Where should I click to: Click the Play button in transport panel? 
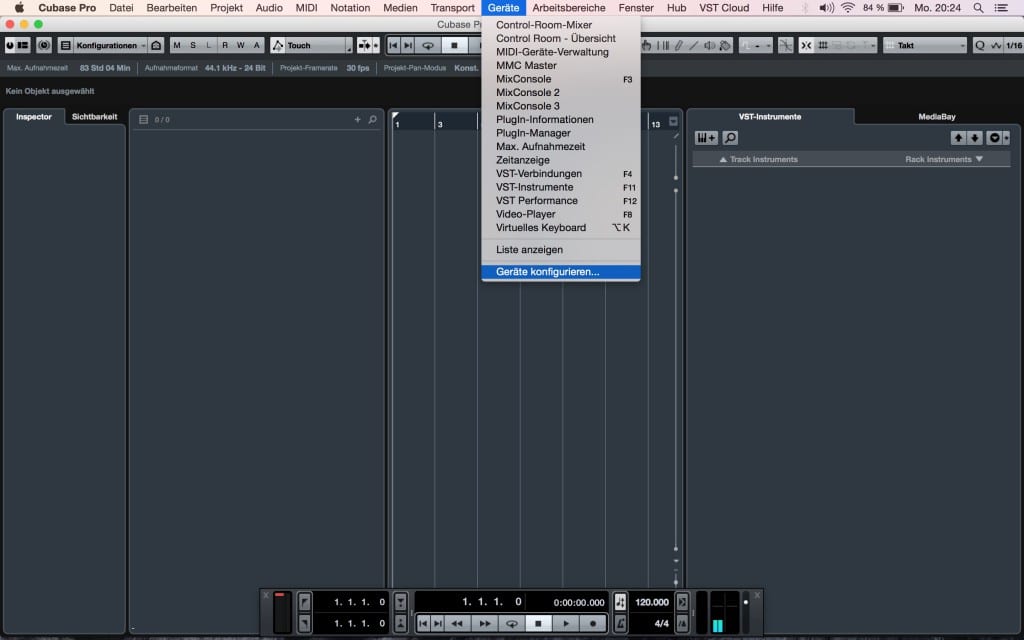[x=566, y=624]
